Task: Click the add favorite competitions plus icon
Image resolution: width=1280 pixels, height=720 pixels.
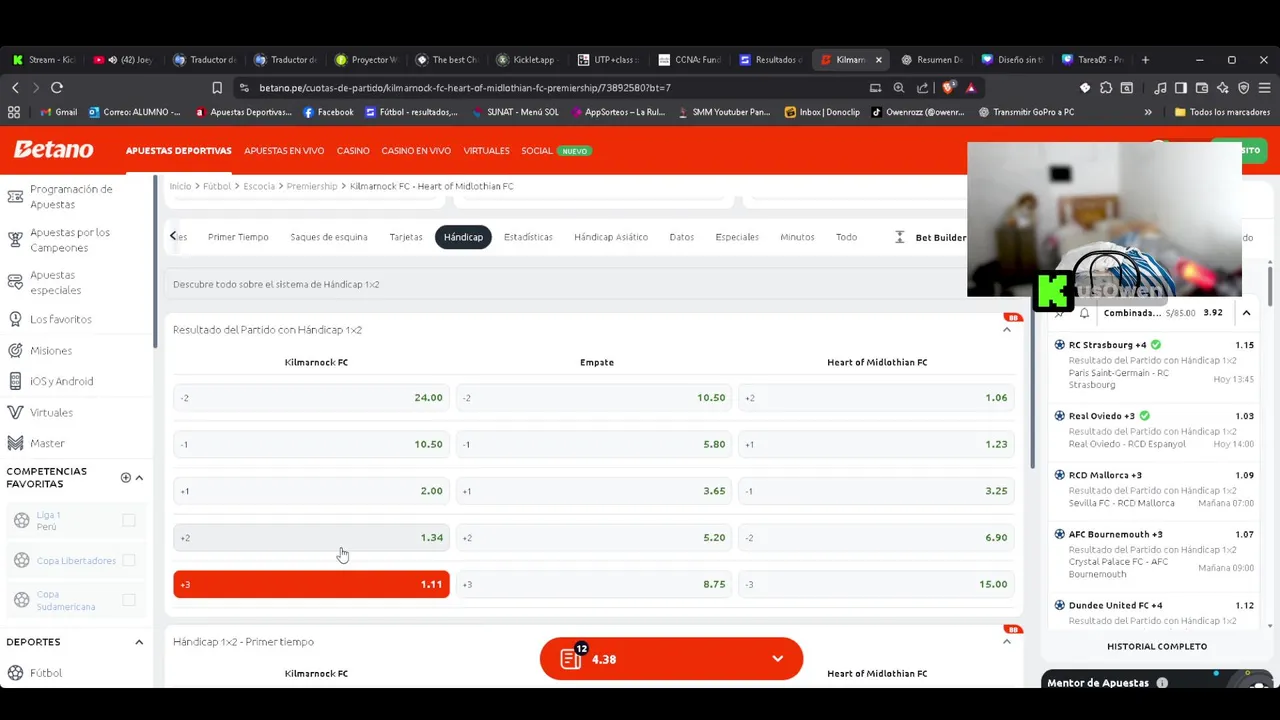Action: (126, 478)
